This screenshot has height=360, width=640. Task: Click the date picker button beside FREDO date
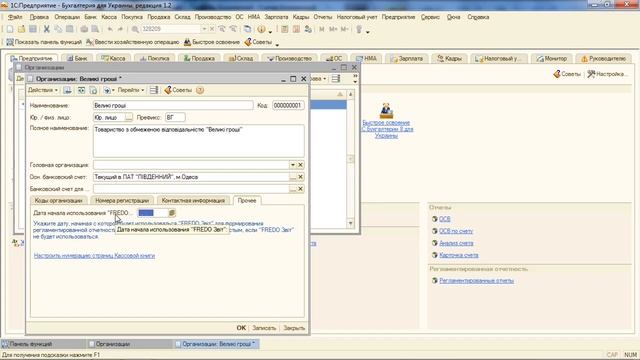point(172,213)
